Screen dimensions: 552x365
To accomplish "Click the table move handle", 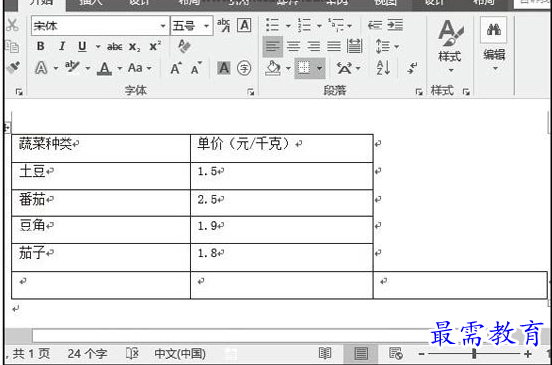I will [7, 127].
